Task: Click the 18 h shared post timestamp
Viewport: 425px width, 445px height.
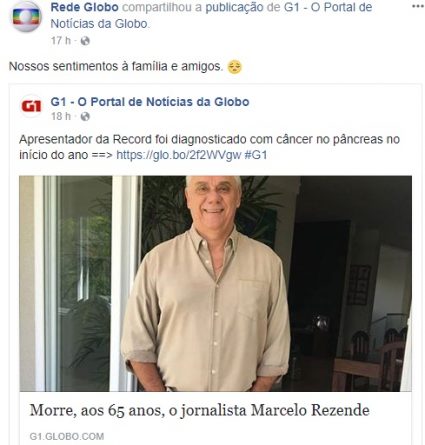Action: (61, 116)
